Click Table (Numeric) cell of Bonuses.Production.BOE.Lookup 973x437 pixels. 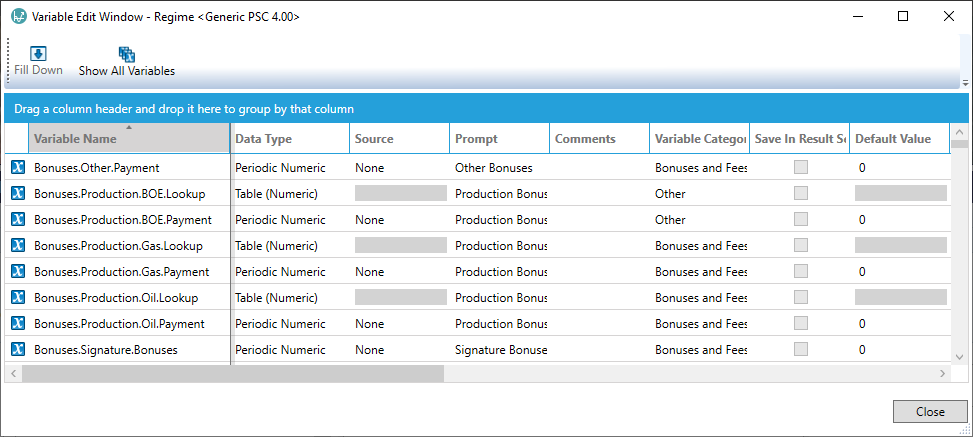pos(290,194)
